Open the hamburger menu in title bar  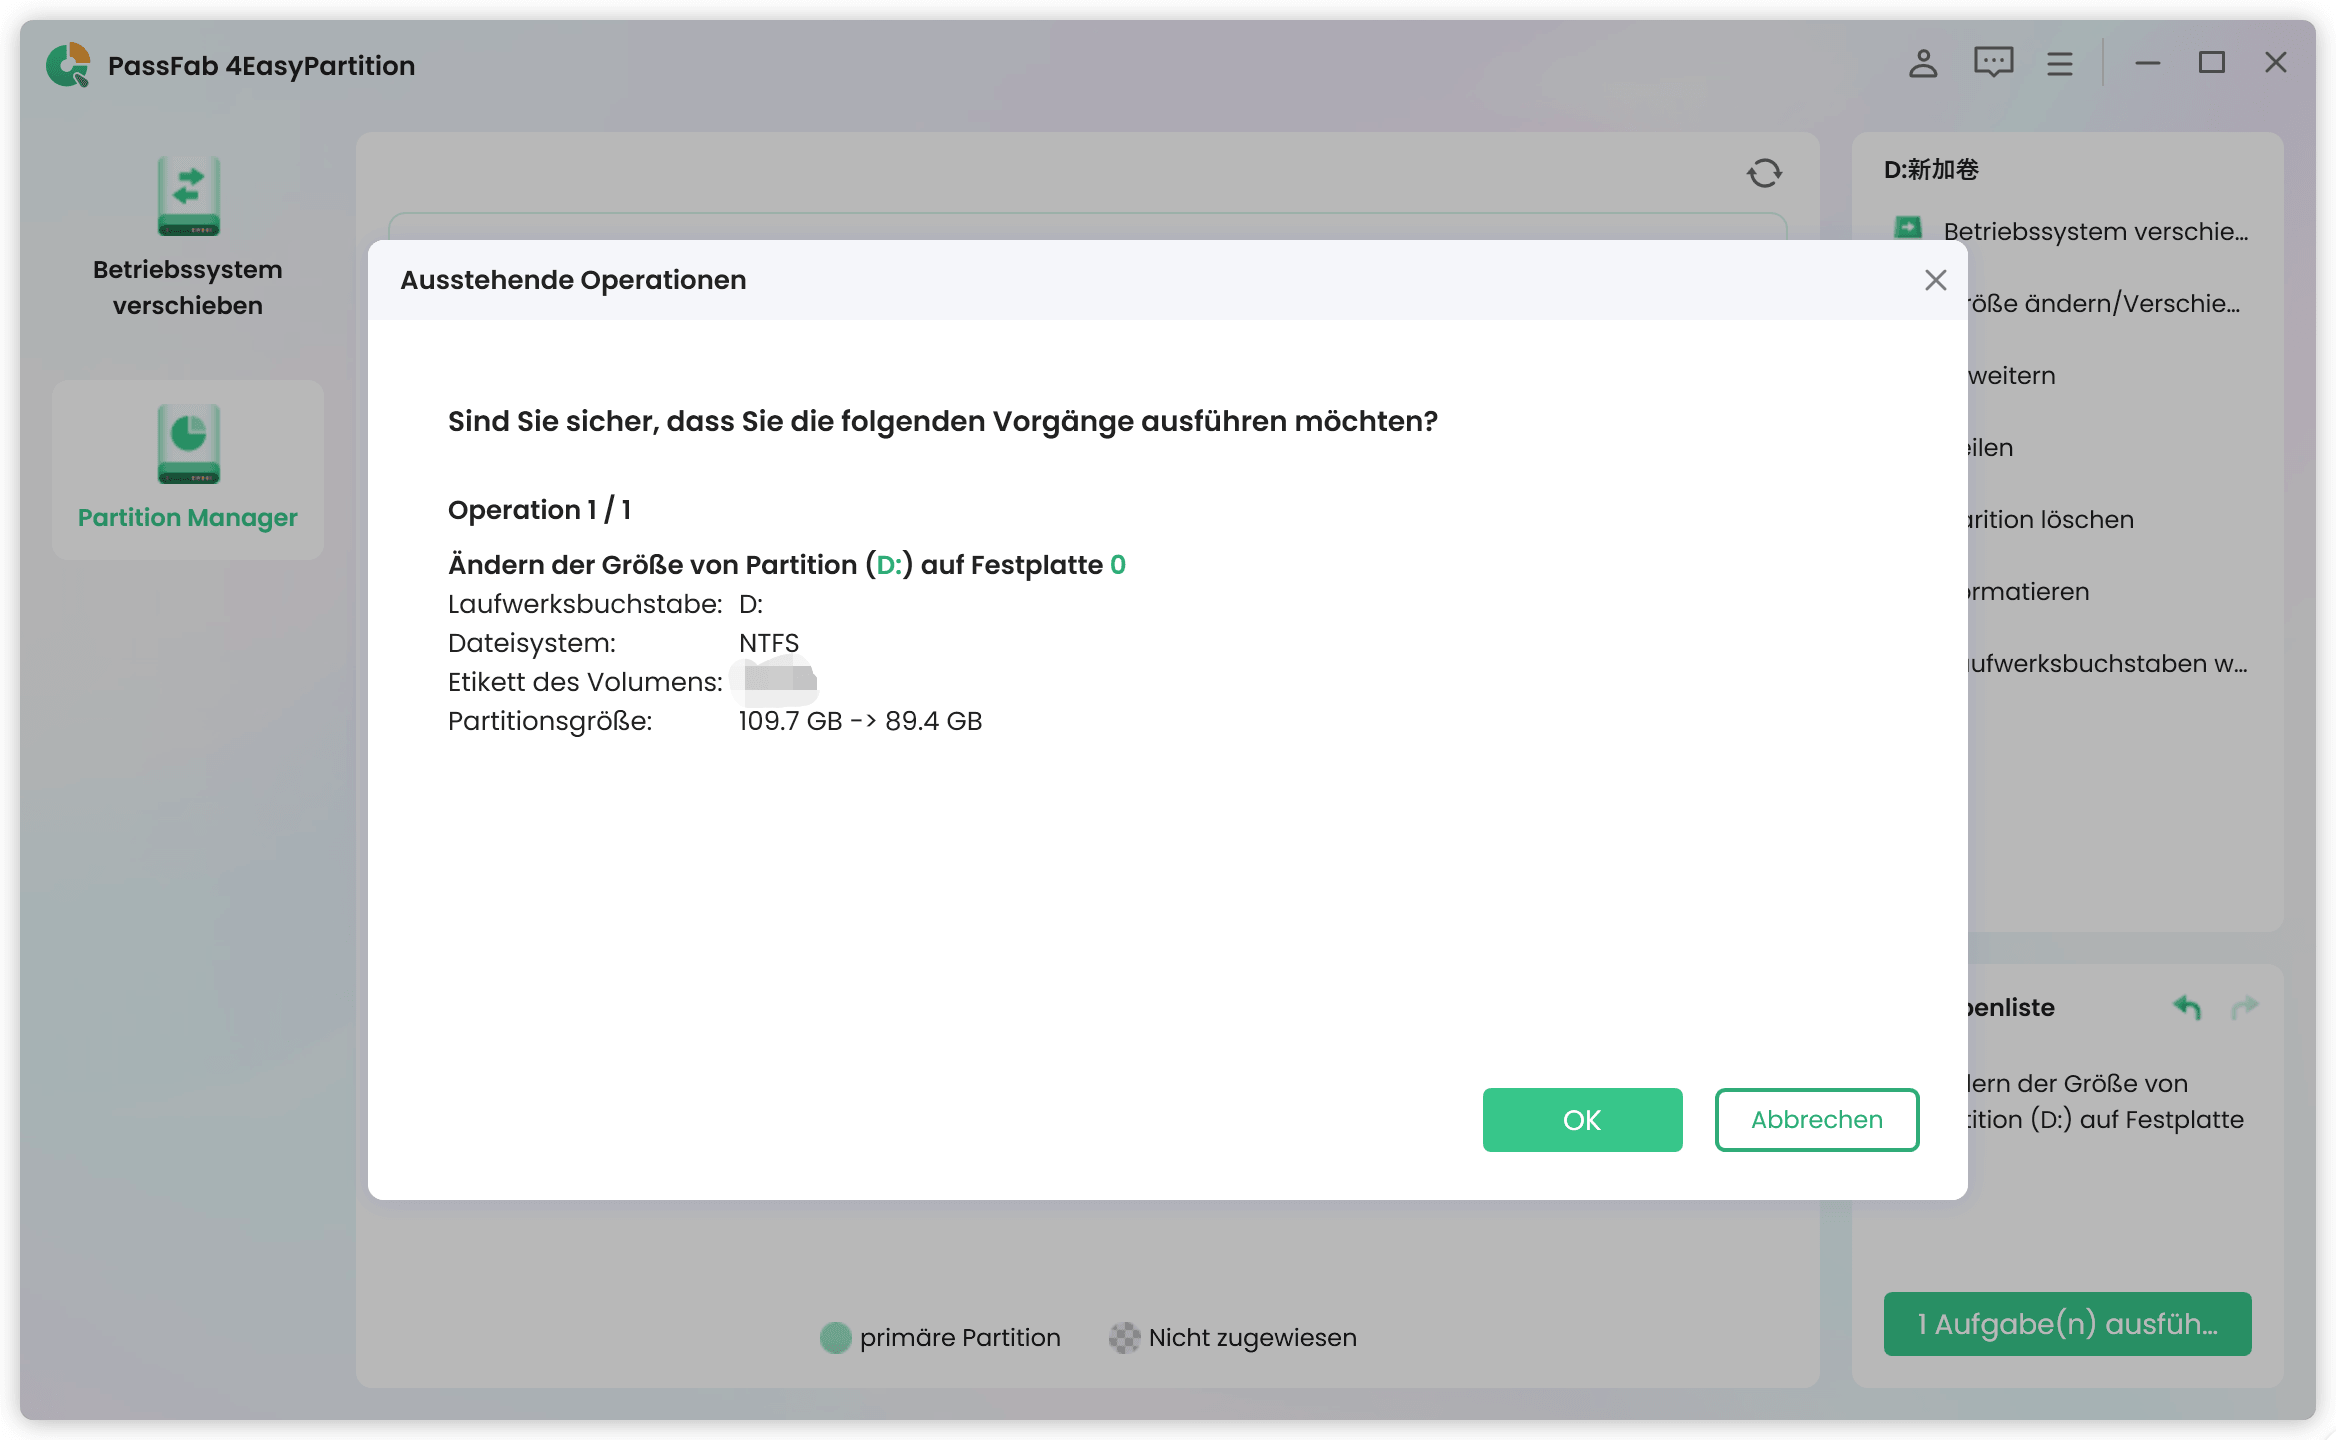(x=2059, y=63)
